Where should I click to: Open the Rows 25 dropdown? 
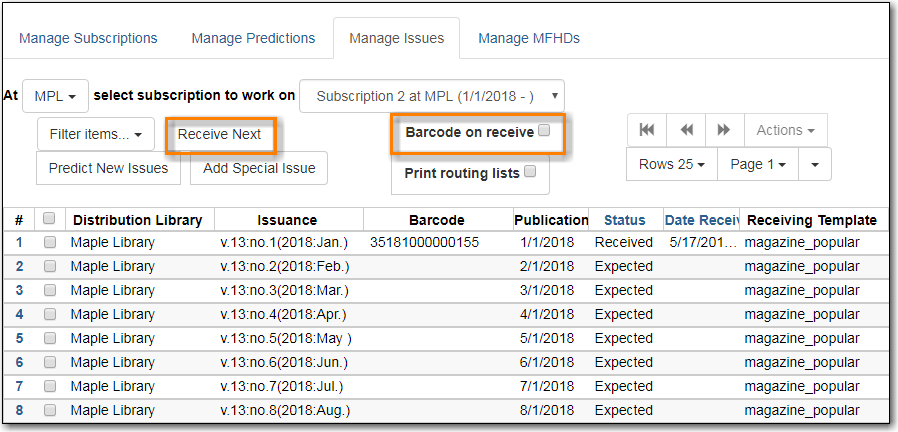click(x=671, y=164)
